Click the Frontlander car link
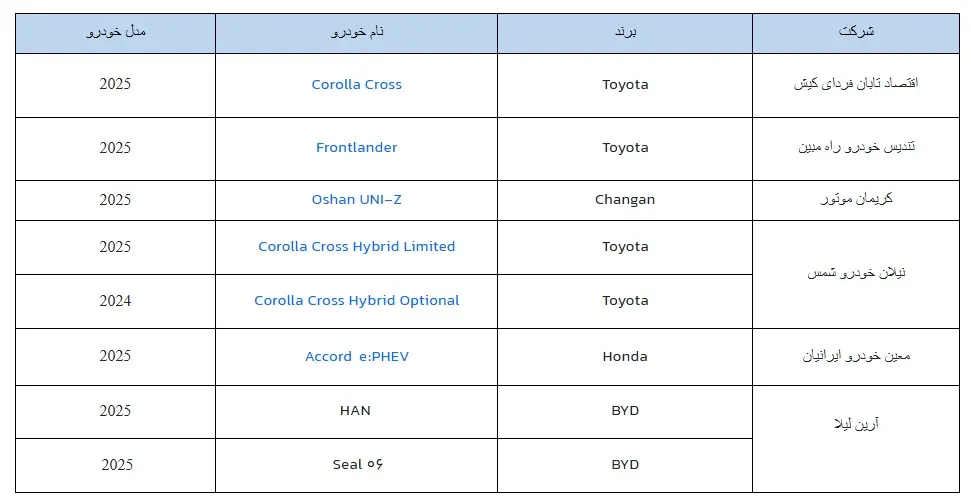Viewport: 971px width, 499px height. (x=356, y=148)
